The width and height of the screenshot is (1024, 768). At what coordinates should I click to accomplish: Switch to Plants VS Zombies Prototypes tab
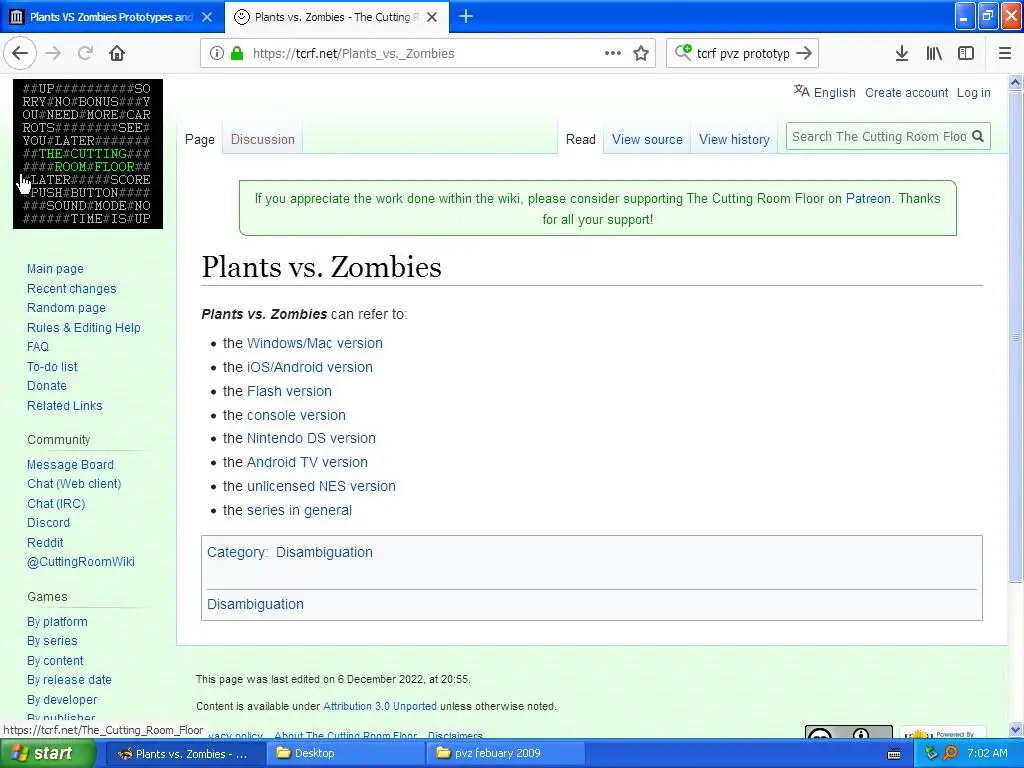click(112, 17)
